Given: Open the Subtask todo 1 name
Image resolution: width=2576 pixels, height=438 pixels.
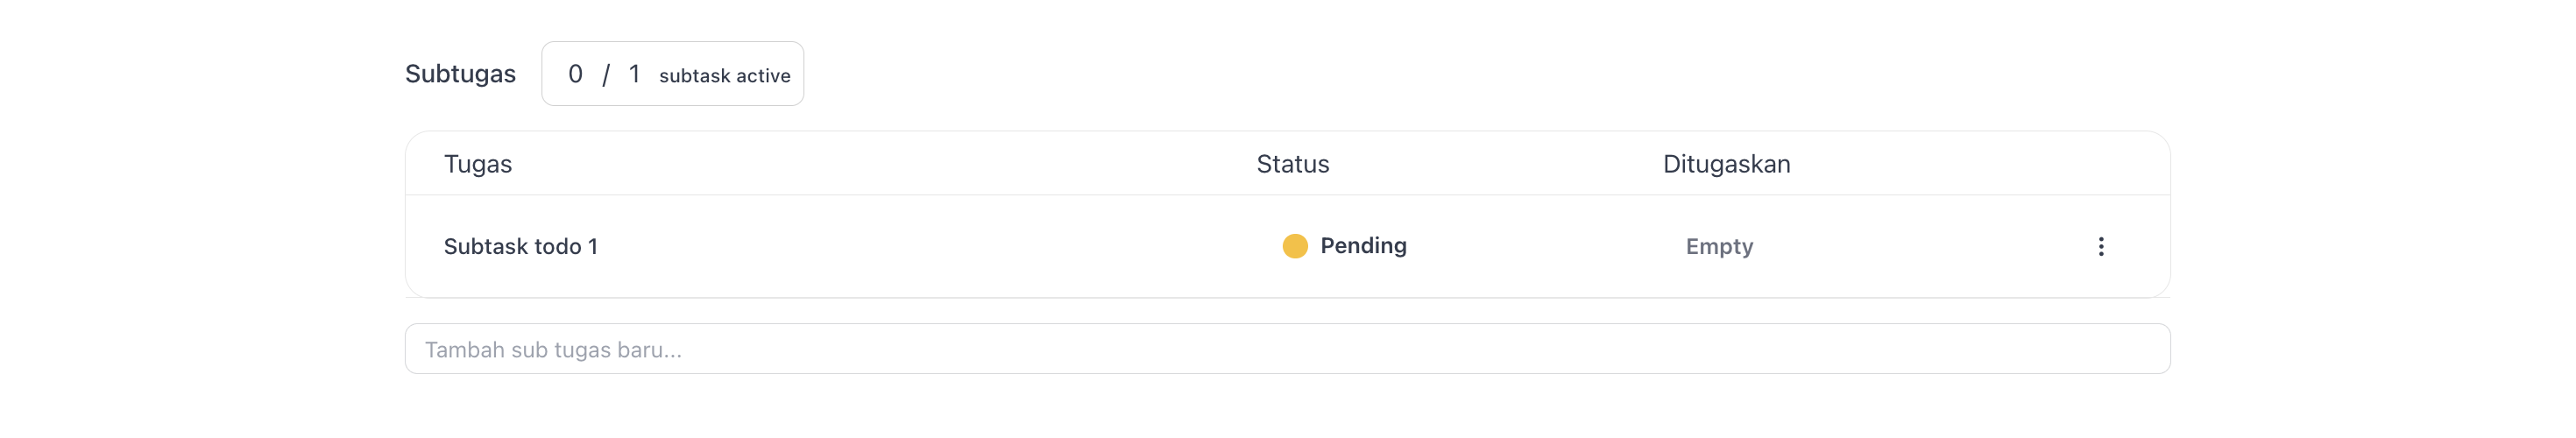Looking at the screenshot, I should (520, 246).
